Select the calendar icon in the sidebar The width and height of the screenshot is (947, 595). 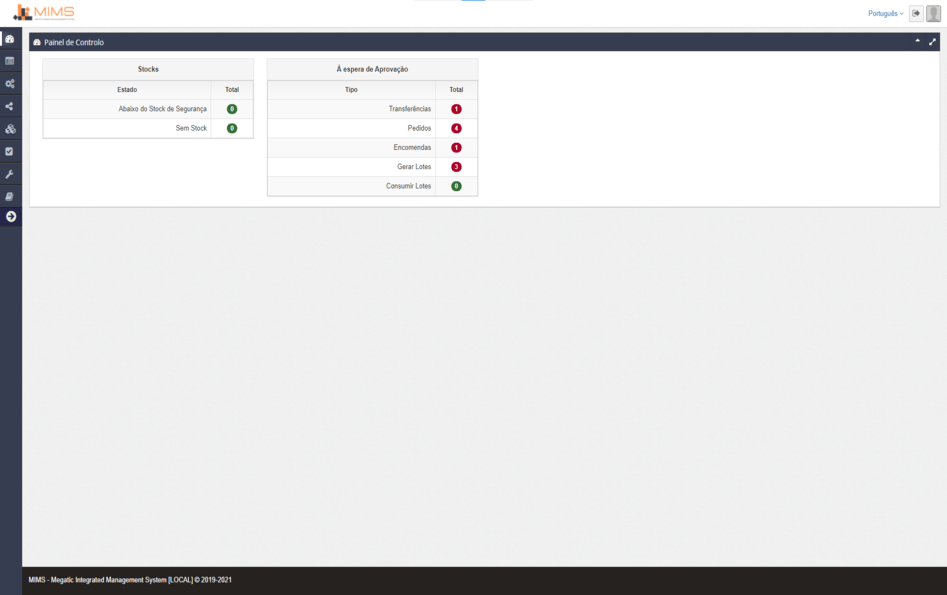[x=11, y=61]
